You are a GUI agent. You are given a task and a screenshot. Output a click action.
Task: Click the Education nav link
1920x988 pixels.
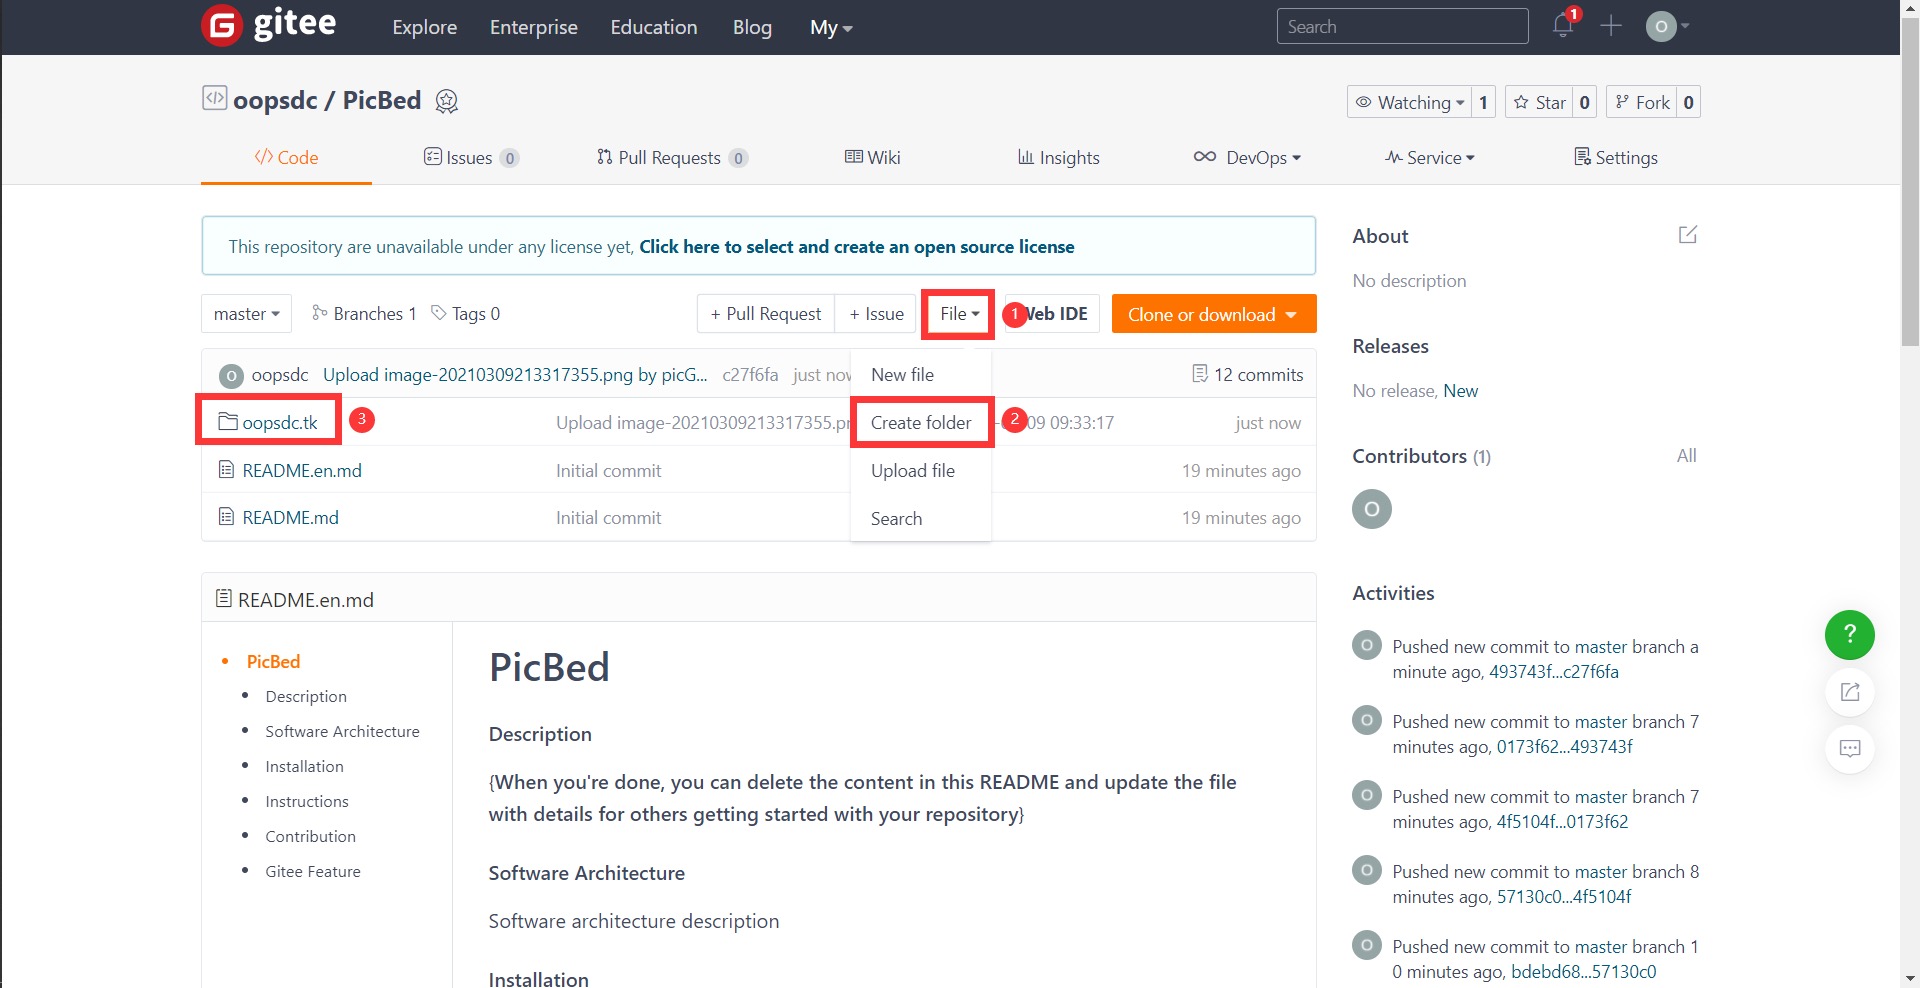[654, 27]
